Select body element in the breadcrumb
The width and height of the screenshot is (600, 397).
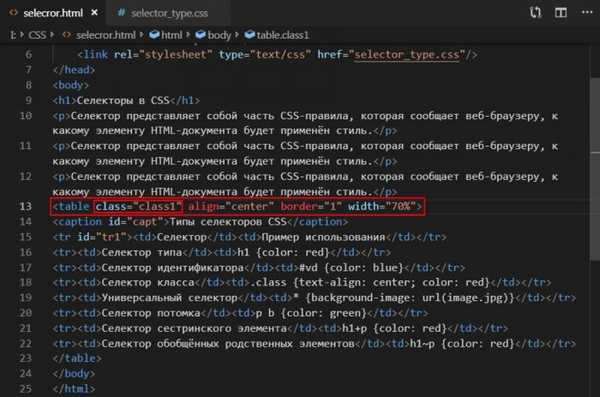(x=219, y=35)
